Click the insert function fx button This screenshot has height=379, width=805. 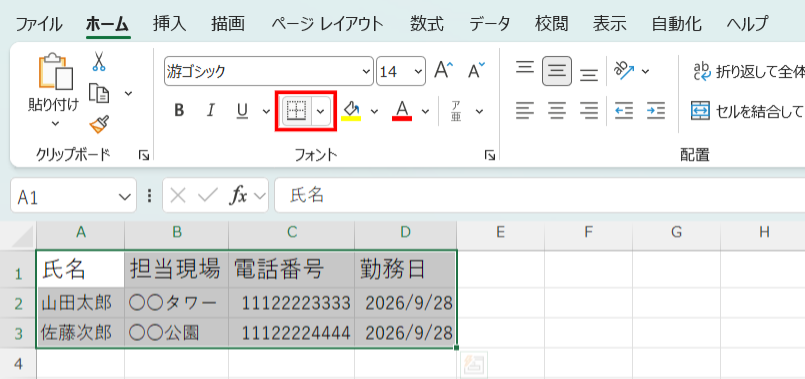(x=240, y=196)
